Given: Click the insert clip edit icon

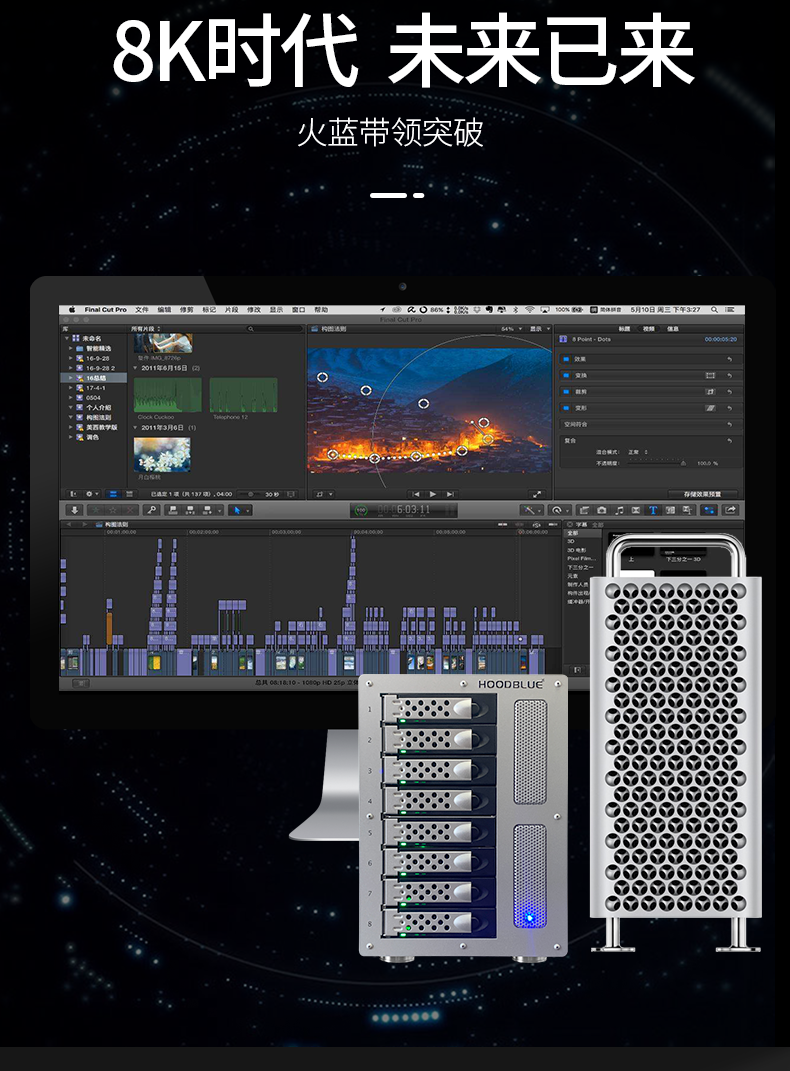Looking at the screenshot, I should click(x=190, y=510).
